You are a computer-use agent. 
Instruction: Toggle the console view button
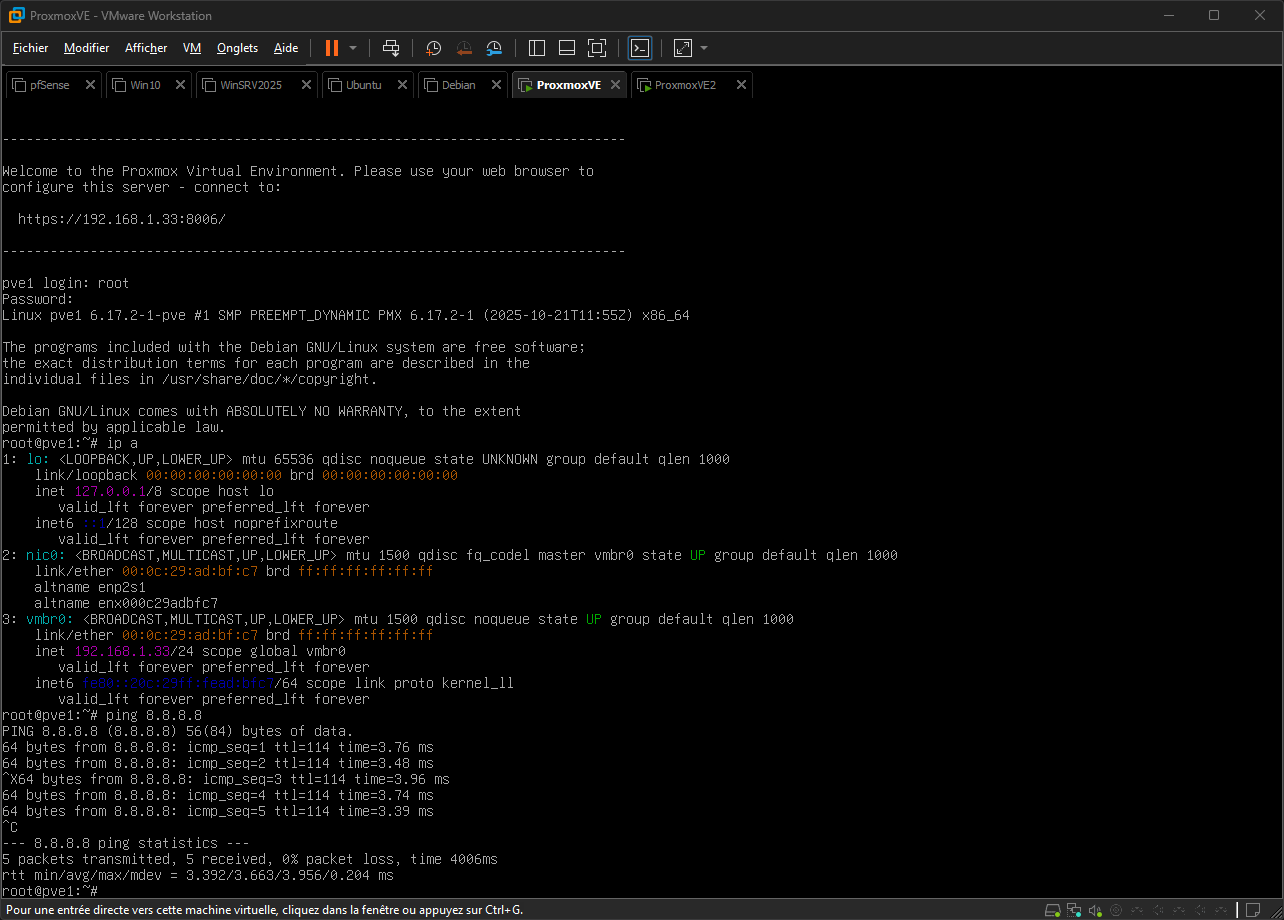click(x=640, y=48)
